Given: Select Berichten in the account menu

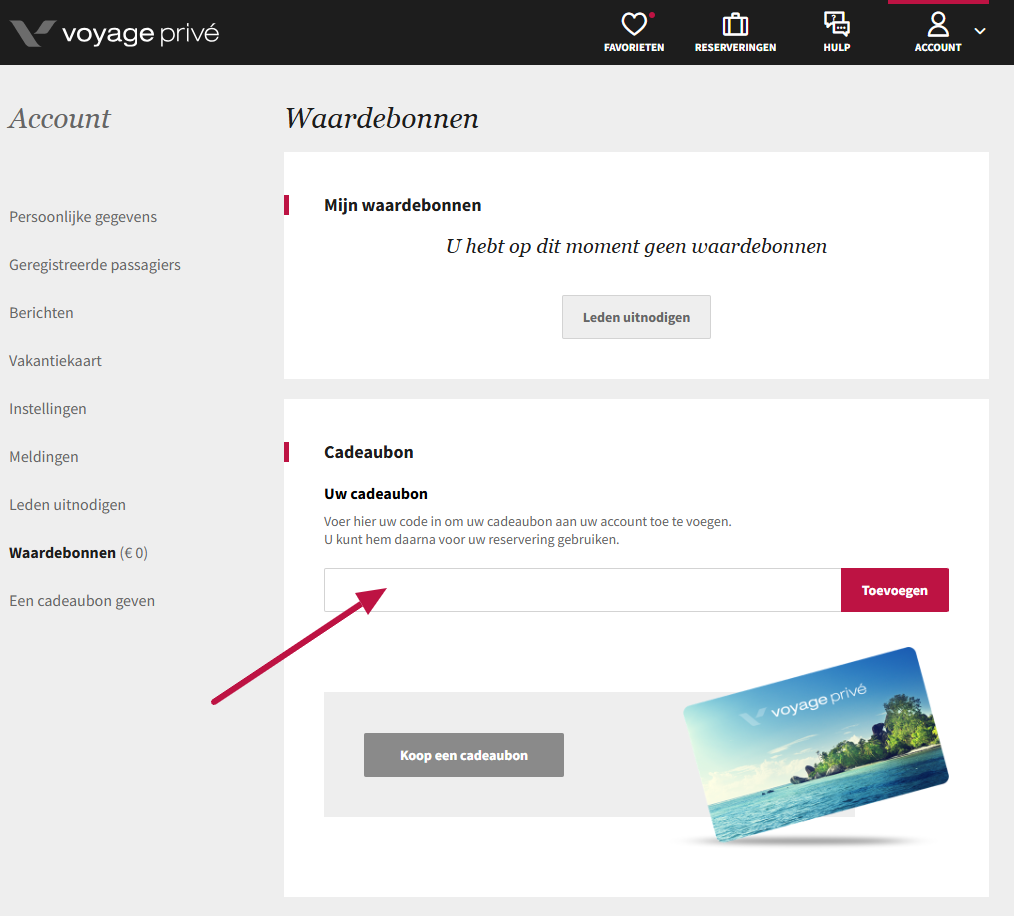Looking at the screenshot, I should [41, 313].
